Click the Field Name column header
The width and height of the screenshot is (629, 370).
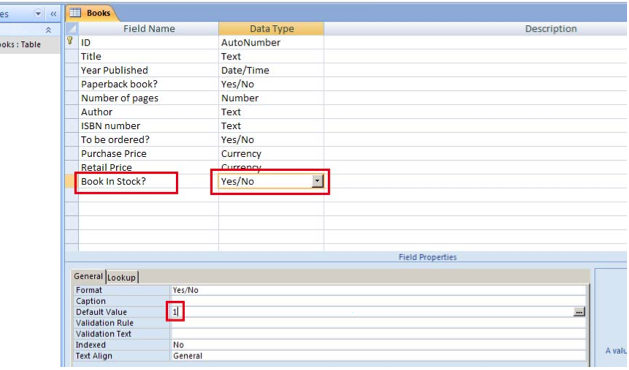tap(149, 29)
